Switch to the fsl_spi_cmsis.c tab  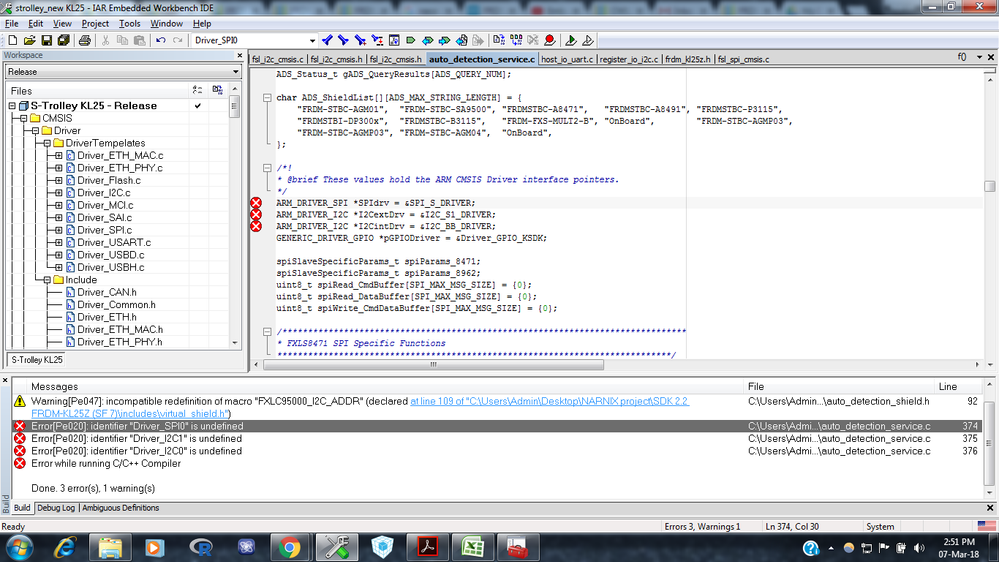[x=743, y=59]
